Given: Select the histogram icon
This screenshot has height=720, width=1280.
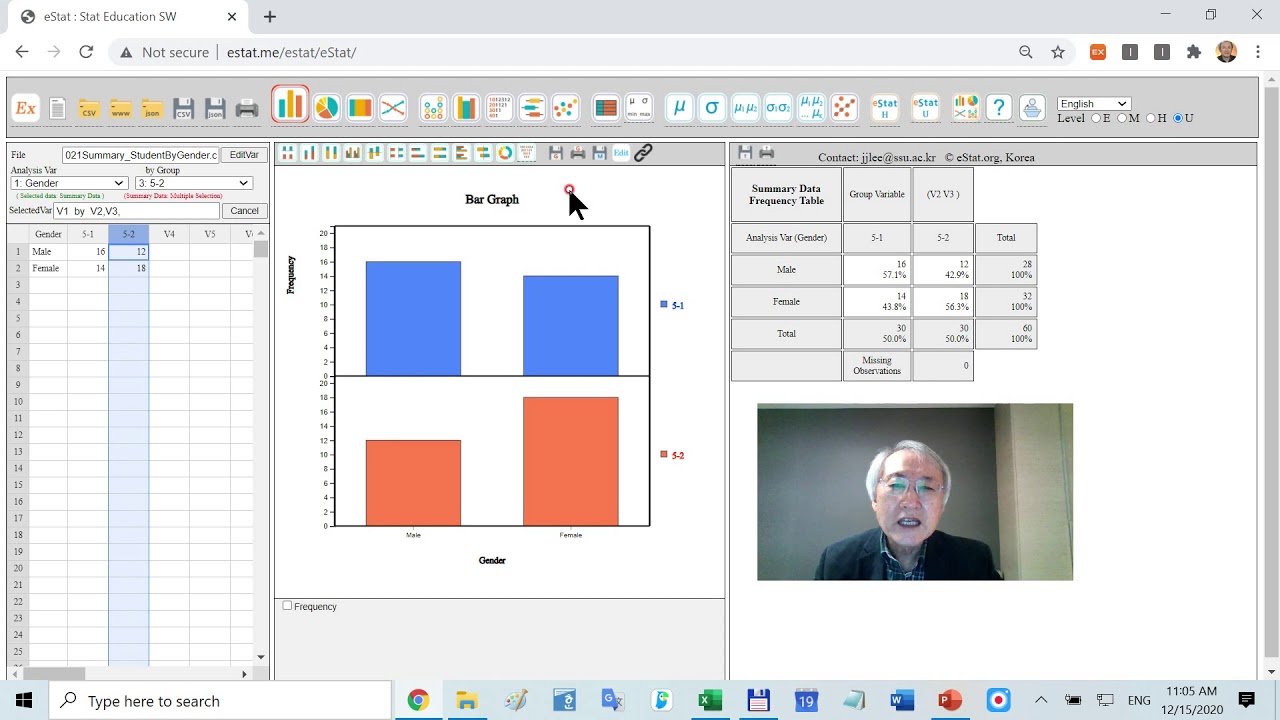Looking at the screenshot, I should coord(466,108).
